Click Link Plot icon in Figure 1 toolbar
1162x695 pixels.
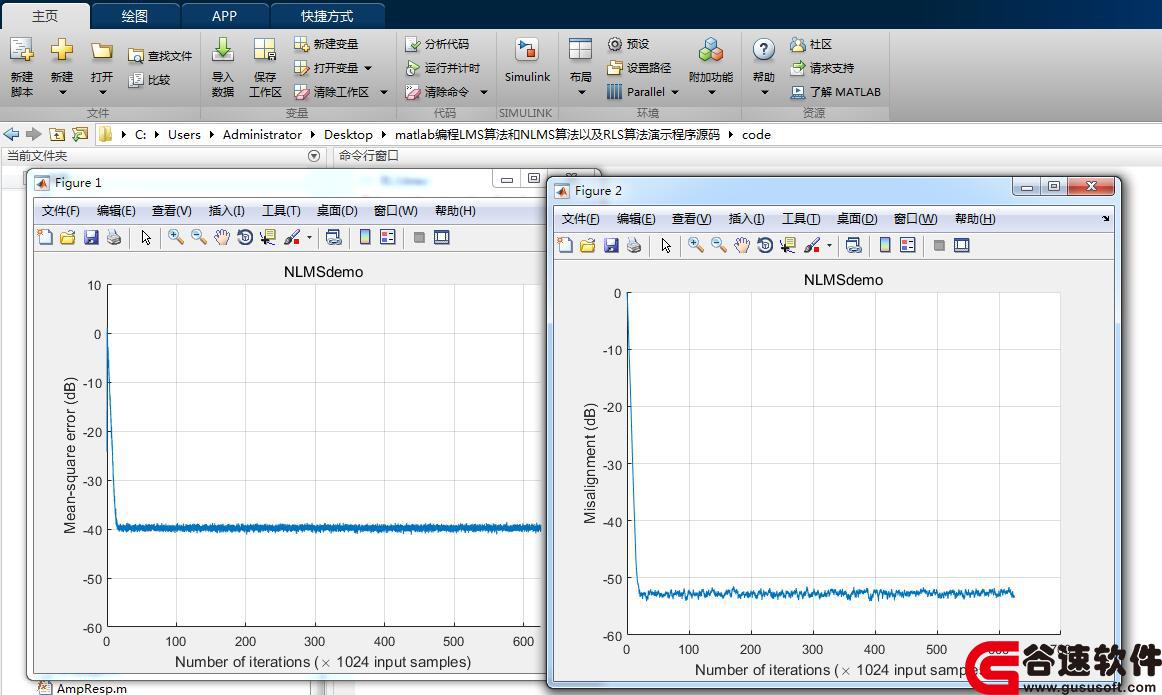tap(333, 237)
